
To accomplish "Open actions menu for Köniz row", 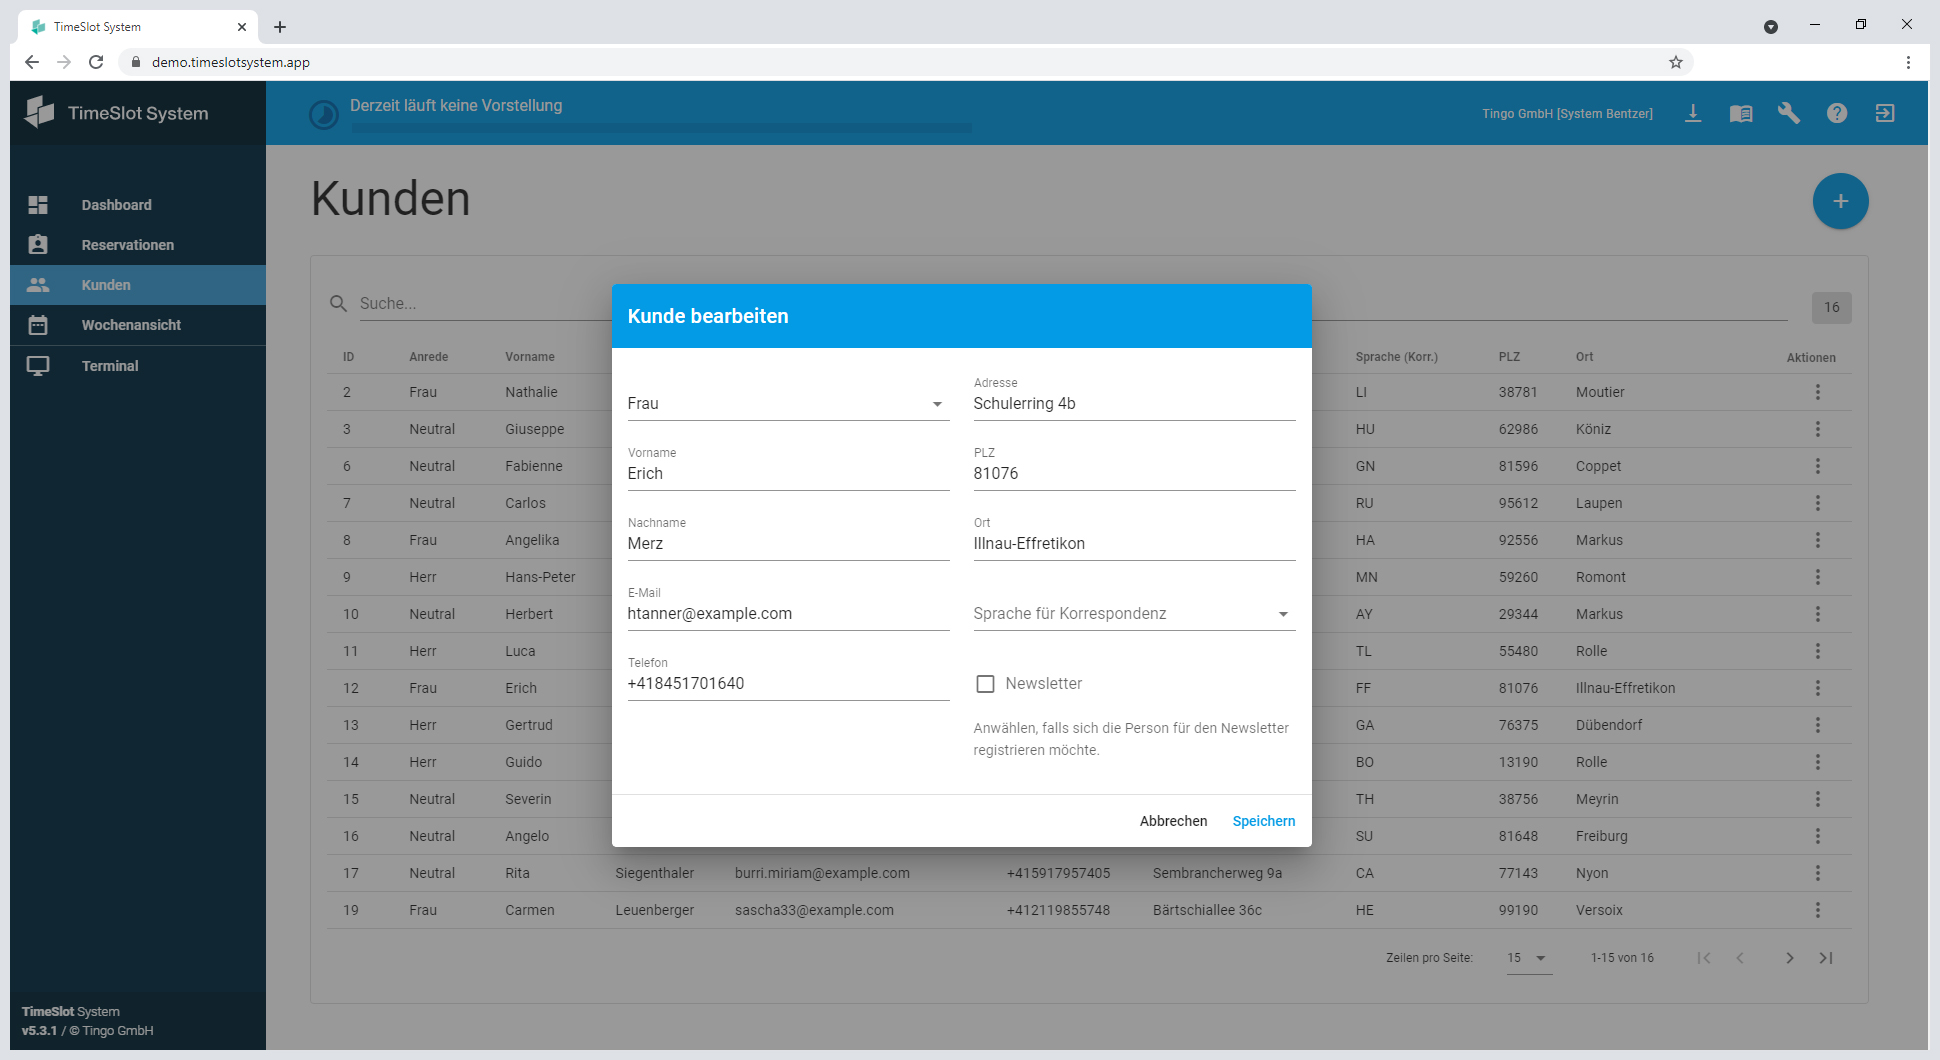I will point(1818,429).
